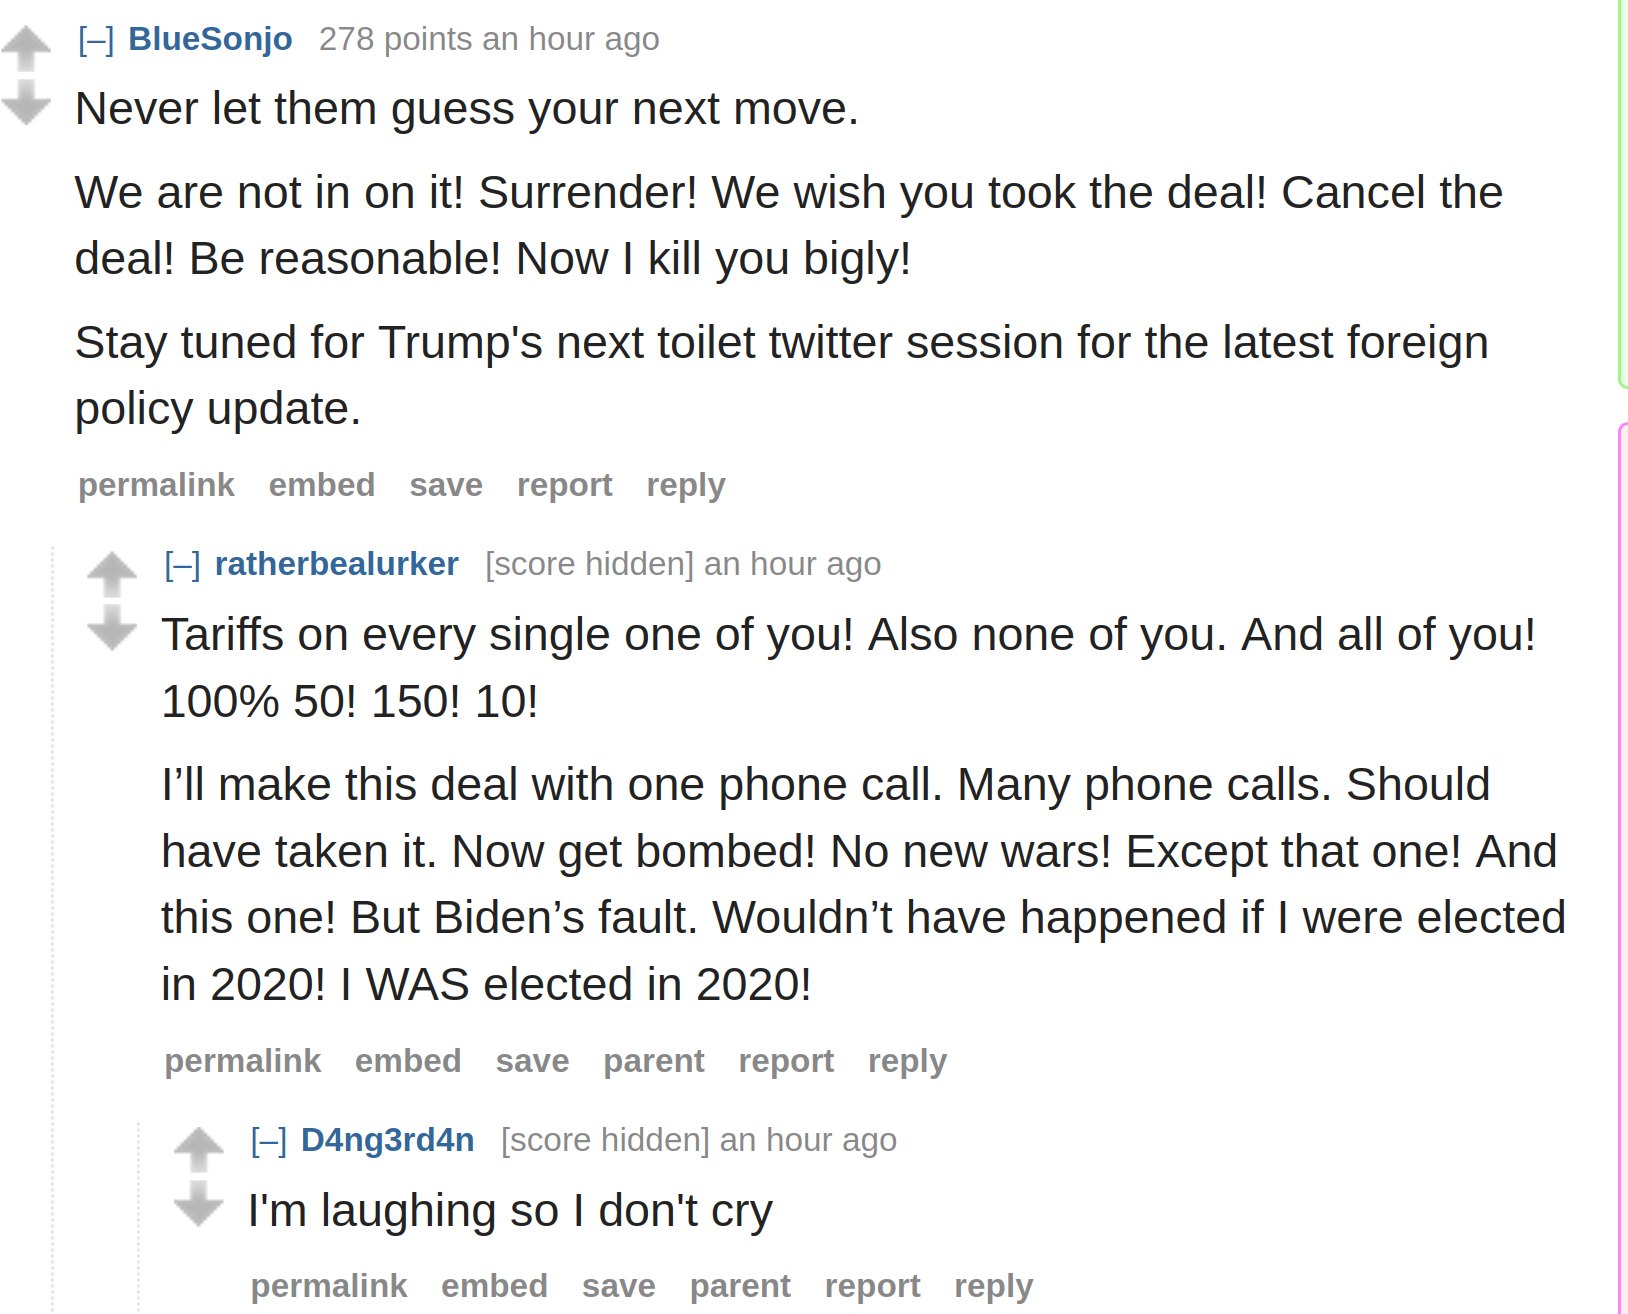This screenshot has height=1314, width=1628.
Task: Open permalink for BlueSonjo's comment
Action: pos(157,485)
